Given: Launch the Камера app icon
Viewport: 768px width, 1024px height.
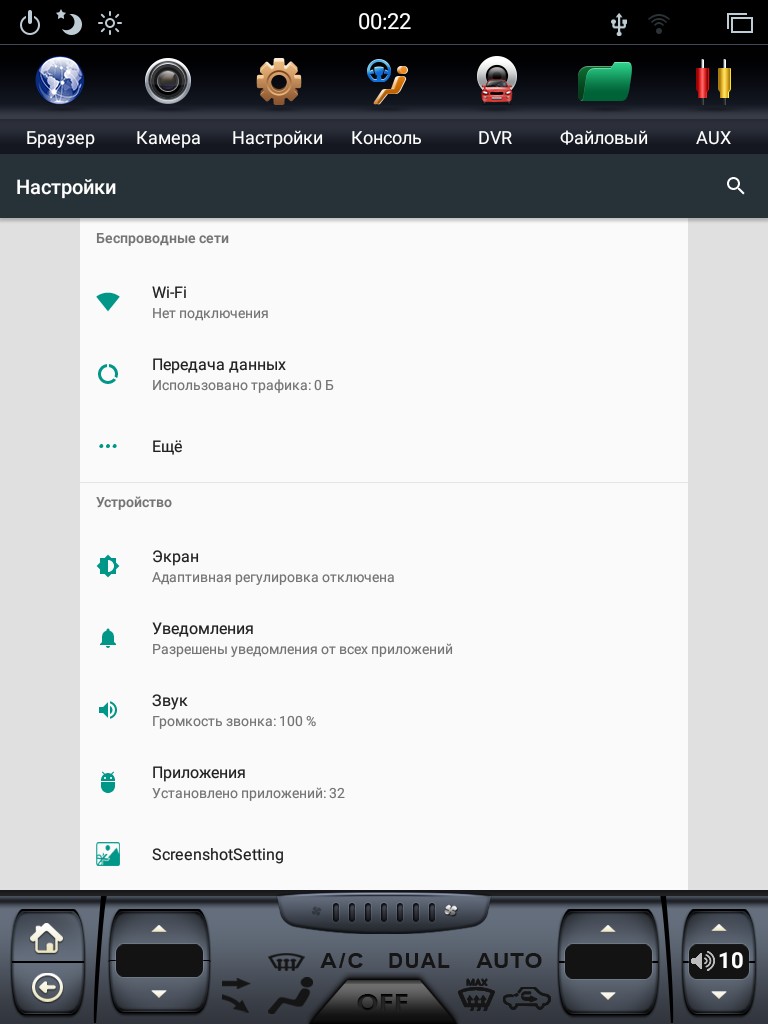Looking at the screenshot, I should point(168,81).
